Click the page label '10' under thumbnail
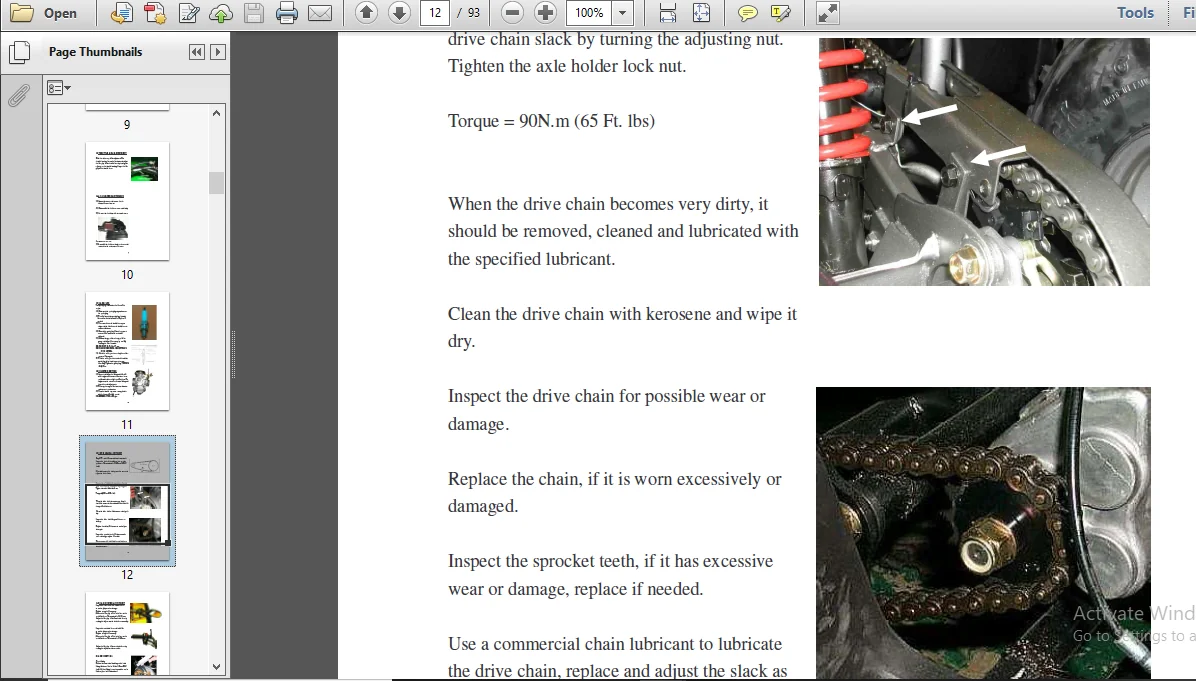 [x=127, y=275]
